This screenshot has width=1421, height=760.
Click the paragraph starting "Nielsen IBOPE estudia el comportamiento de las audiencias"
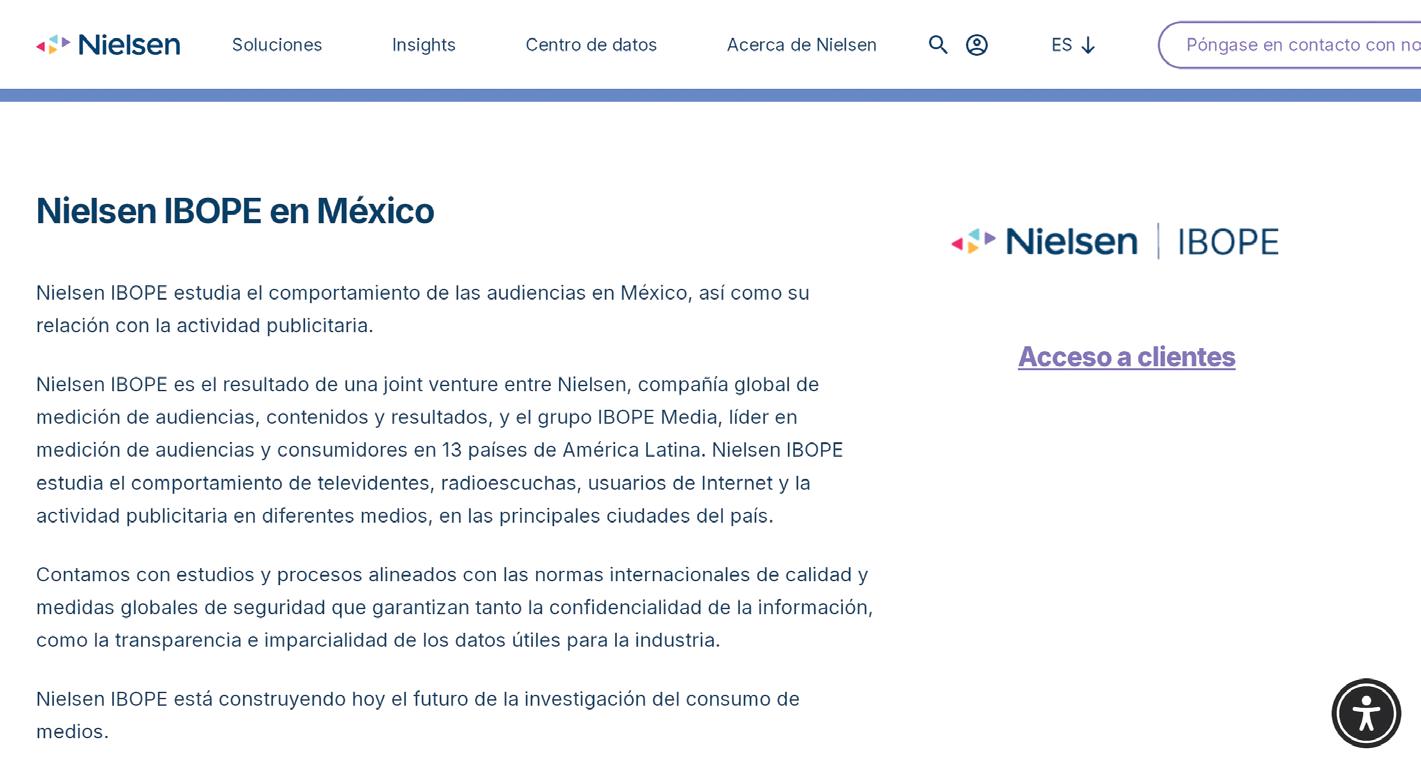[423, 309]
